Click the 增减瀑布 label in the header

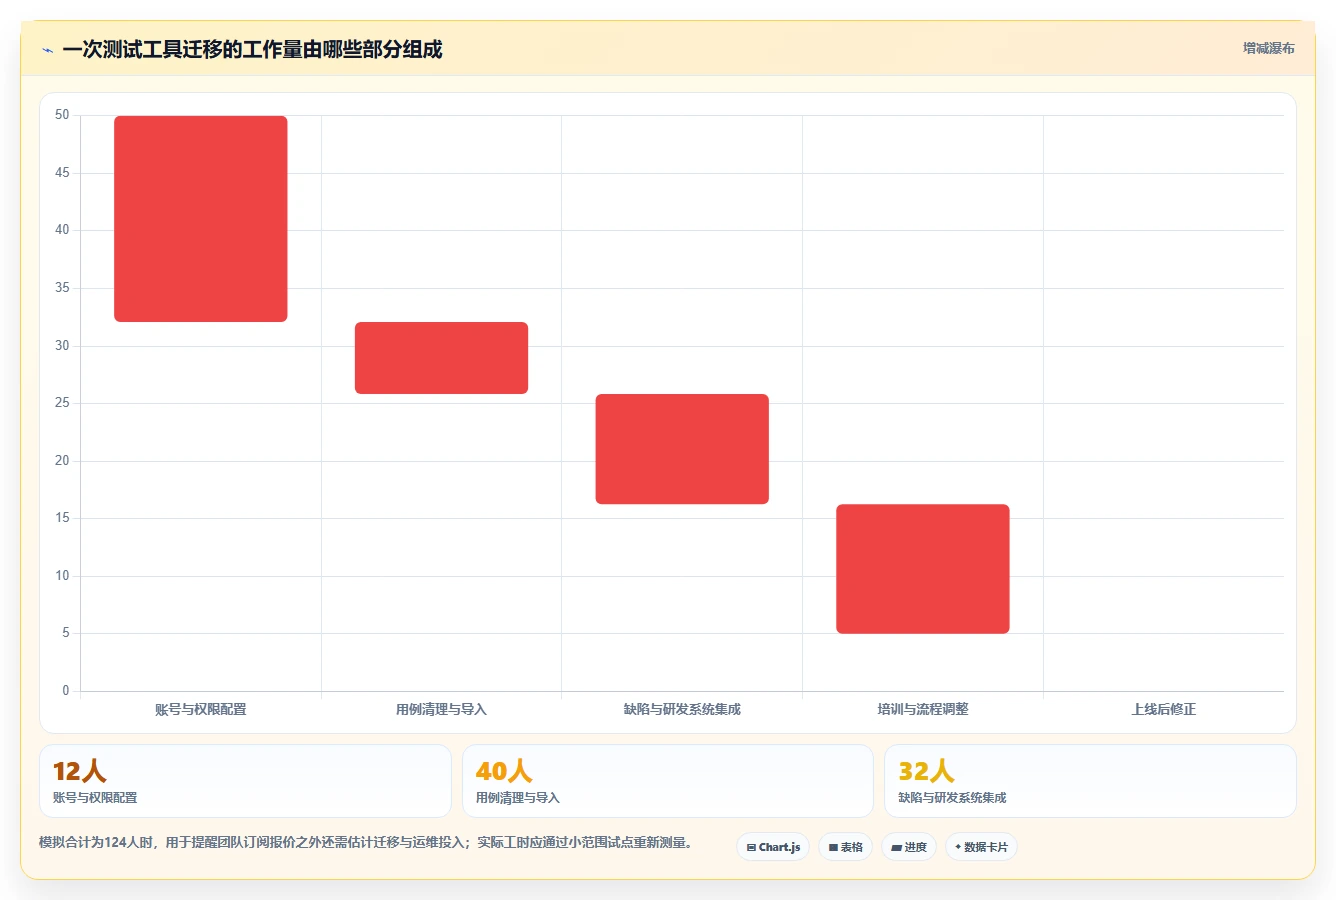coord(1268,48)
